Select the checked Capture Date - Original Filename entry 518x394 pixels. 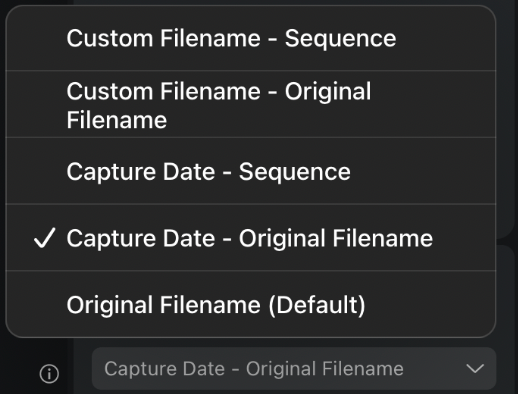coord(251,238)
